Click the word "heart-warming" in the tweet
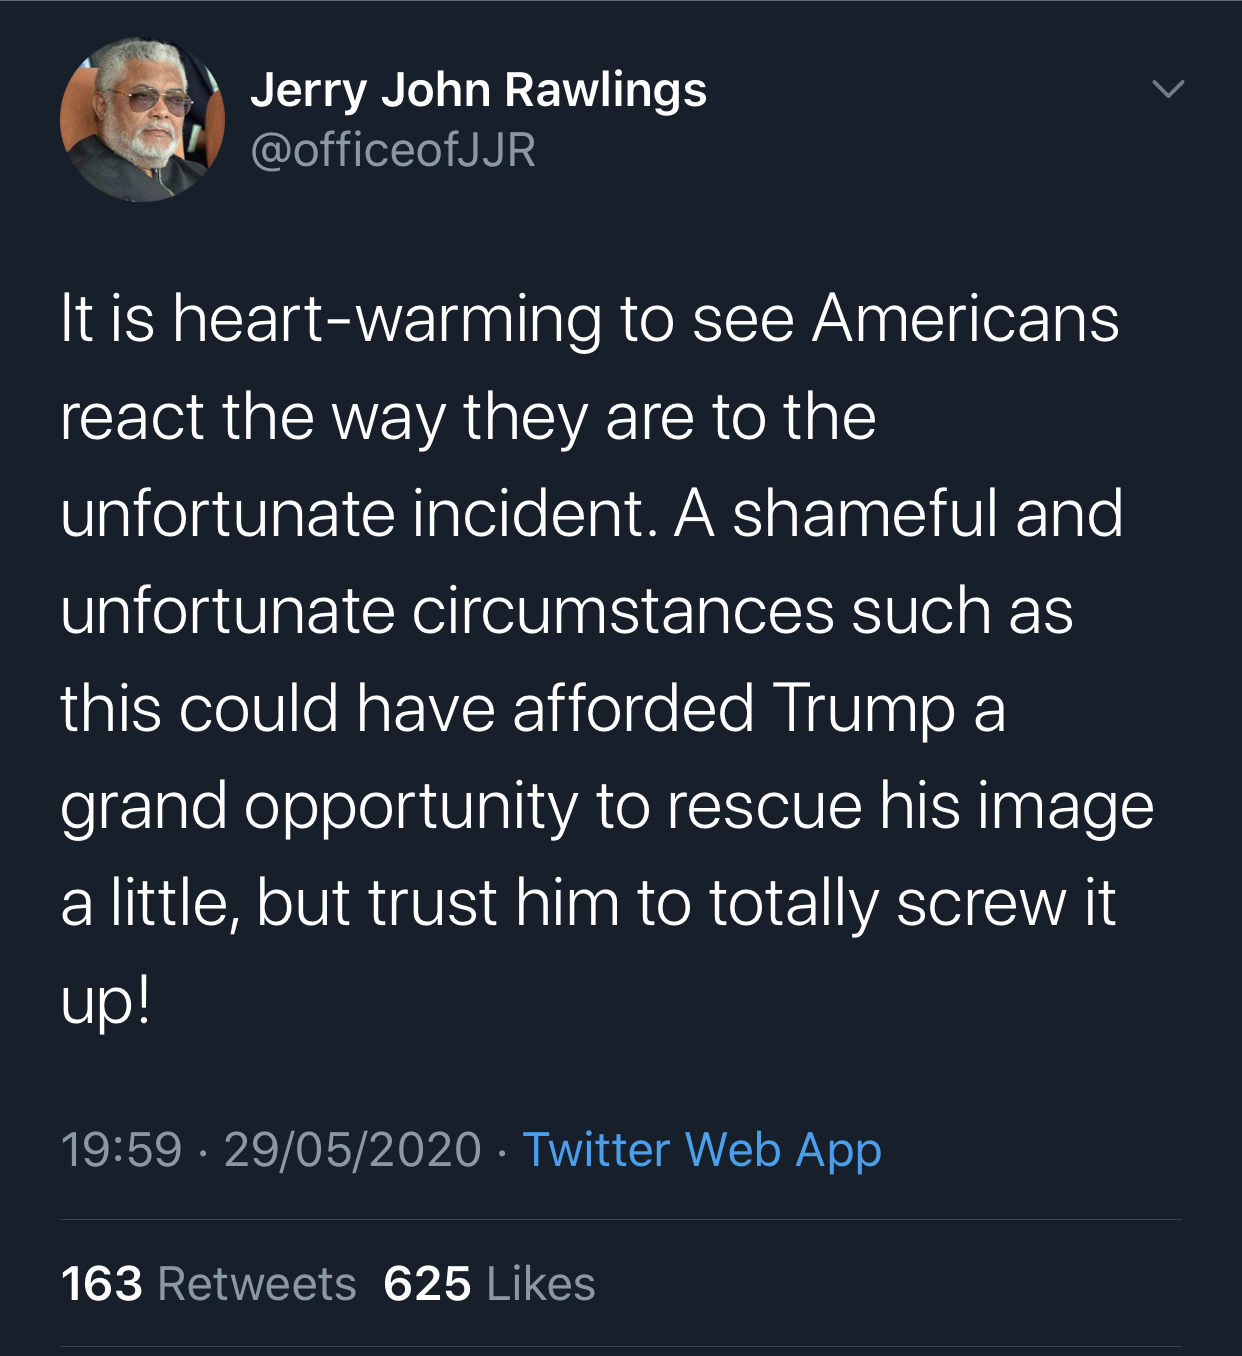This screenshot has height=1356, width=1242. [387, 320]
